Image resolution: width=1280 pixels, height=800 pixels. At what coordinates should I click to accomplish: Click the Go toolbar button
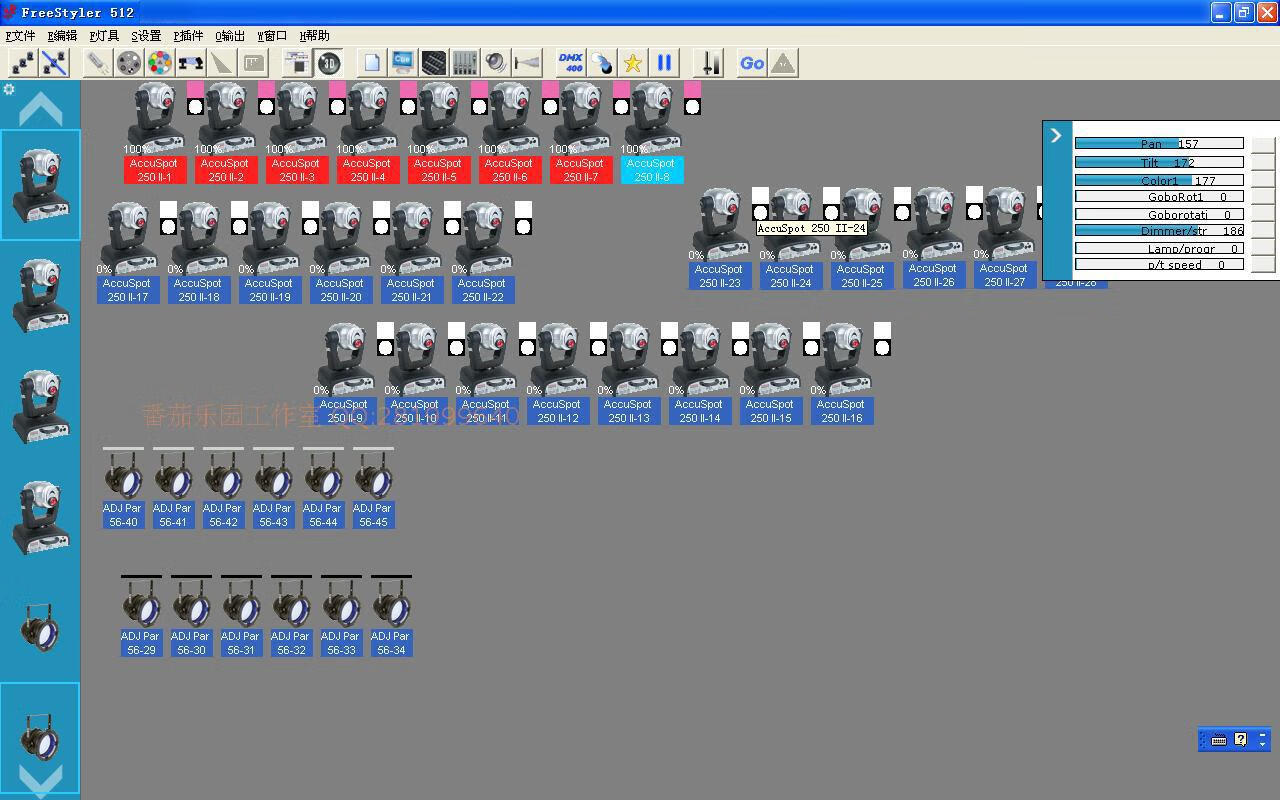(751, 63)
